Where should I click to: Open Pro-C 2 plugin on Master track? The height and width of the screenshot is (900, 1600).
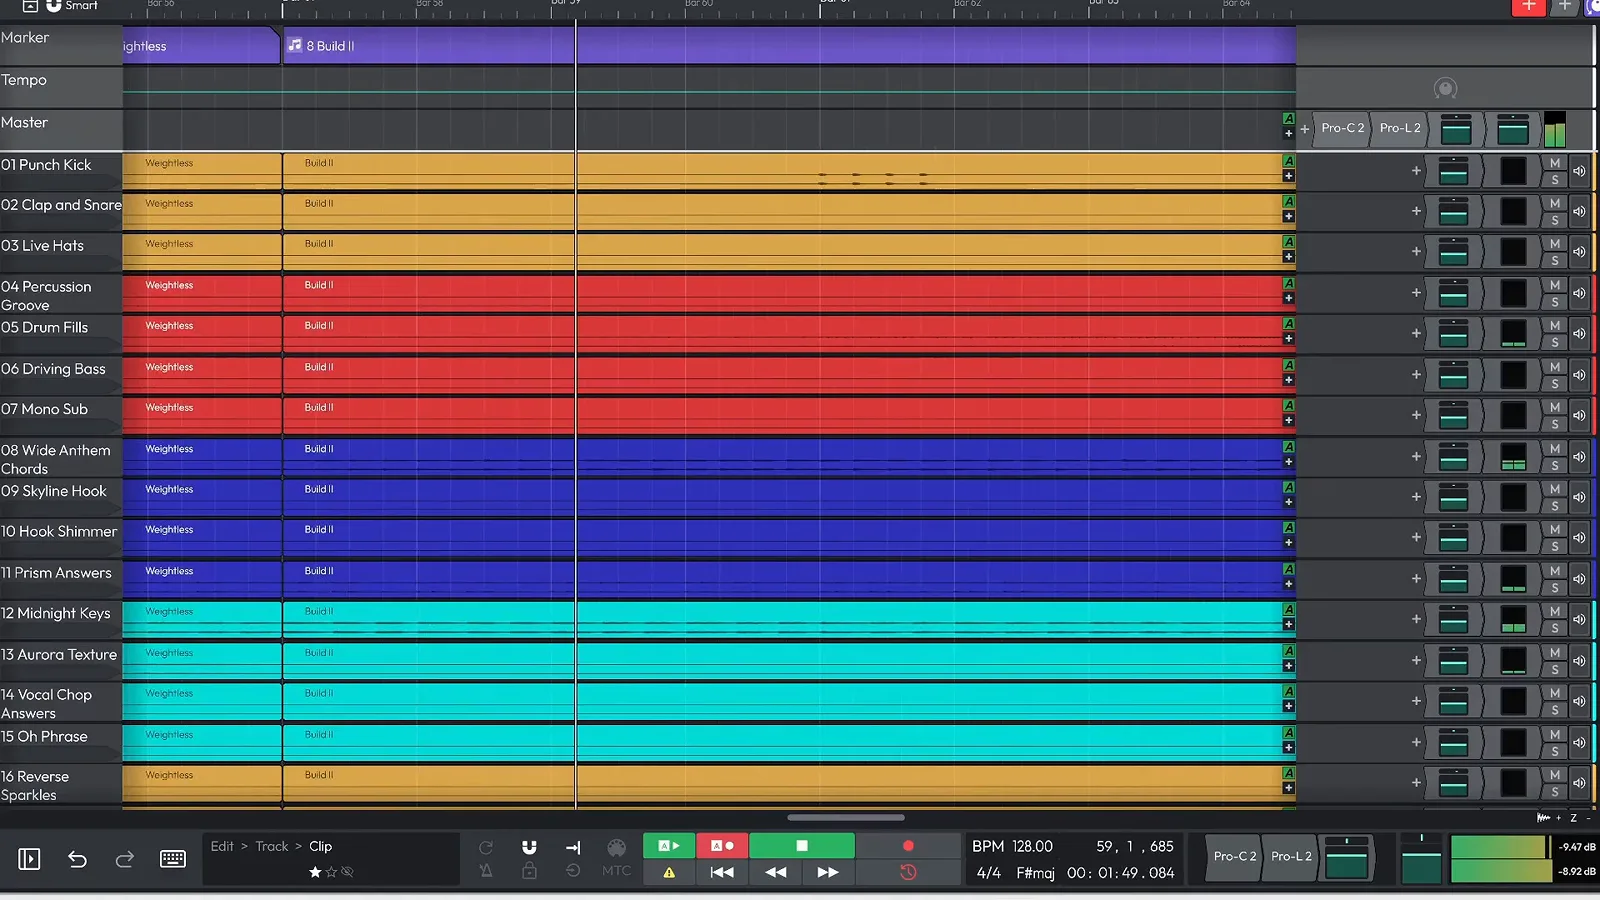click(x=1342, y=128)
